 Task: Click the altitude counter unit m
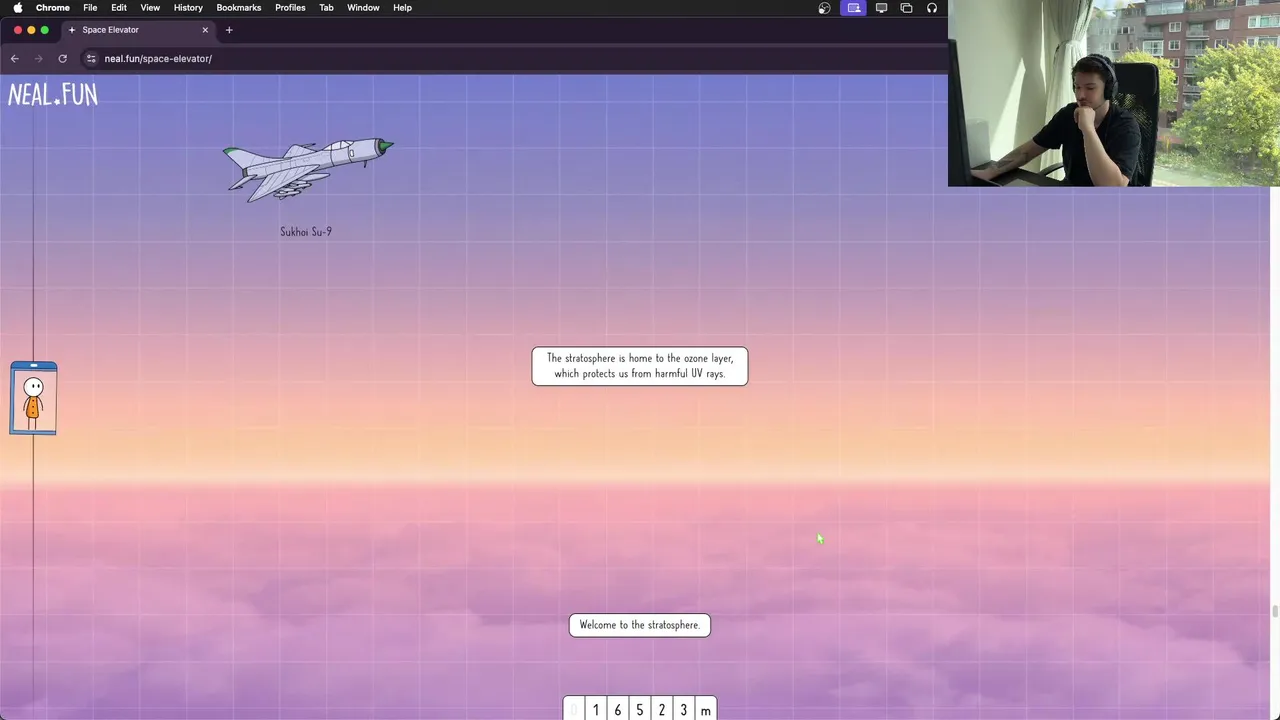(x=706, y=710)
